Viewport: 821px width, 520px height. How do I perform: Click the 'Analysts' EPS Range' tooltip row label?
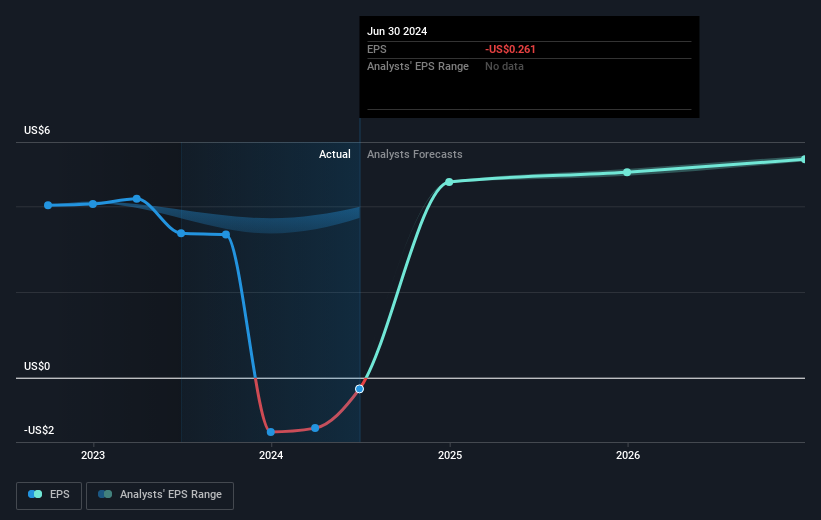pos(418,67)
